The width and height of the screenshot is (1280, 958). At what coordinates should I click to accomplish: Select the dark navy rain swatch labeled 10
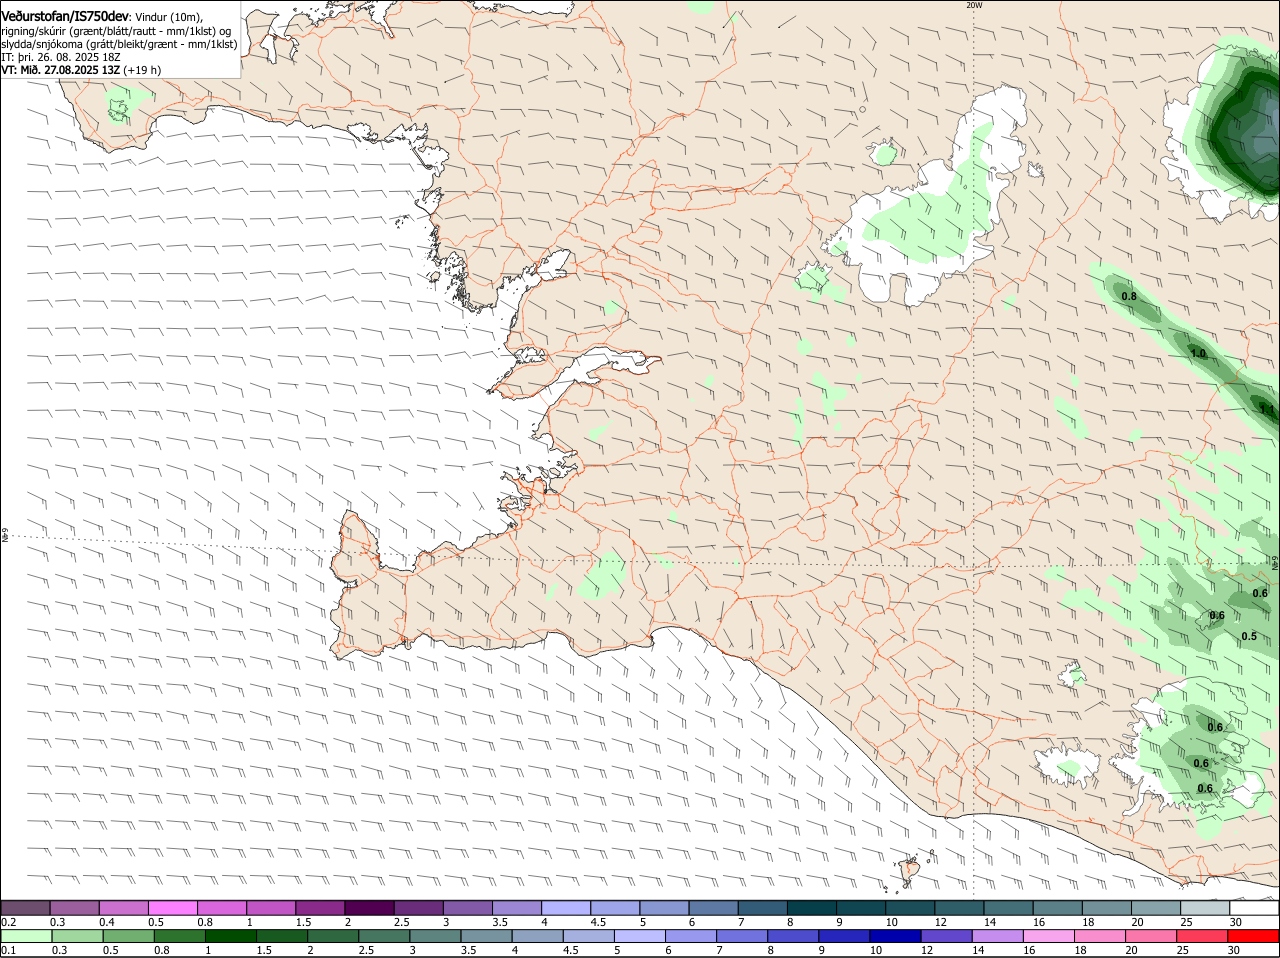click(895, 936)
